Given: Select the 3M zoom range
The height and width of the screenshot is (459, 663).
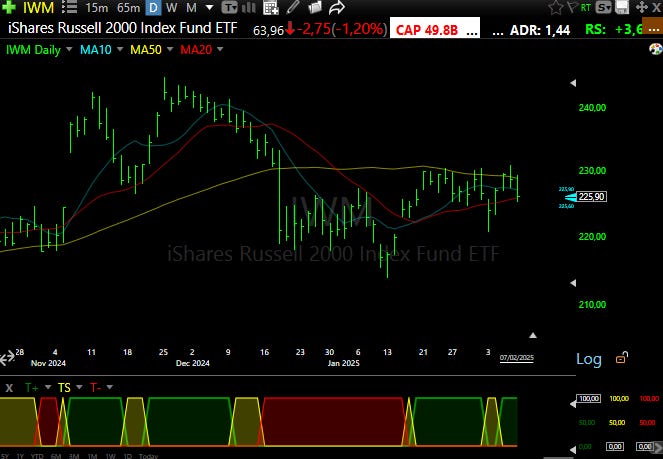Looking at the screenshot, I should coord(74,456).
